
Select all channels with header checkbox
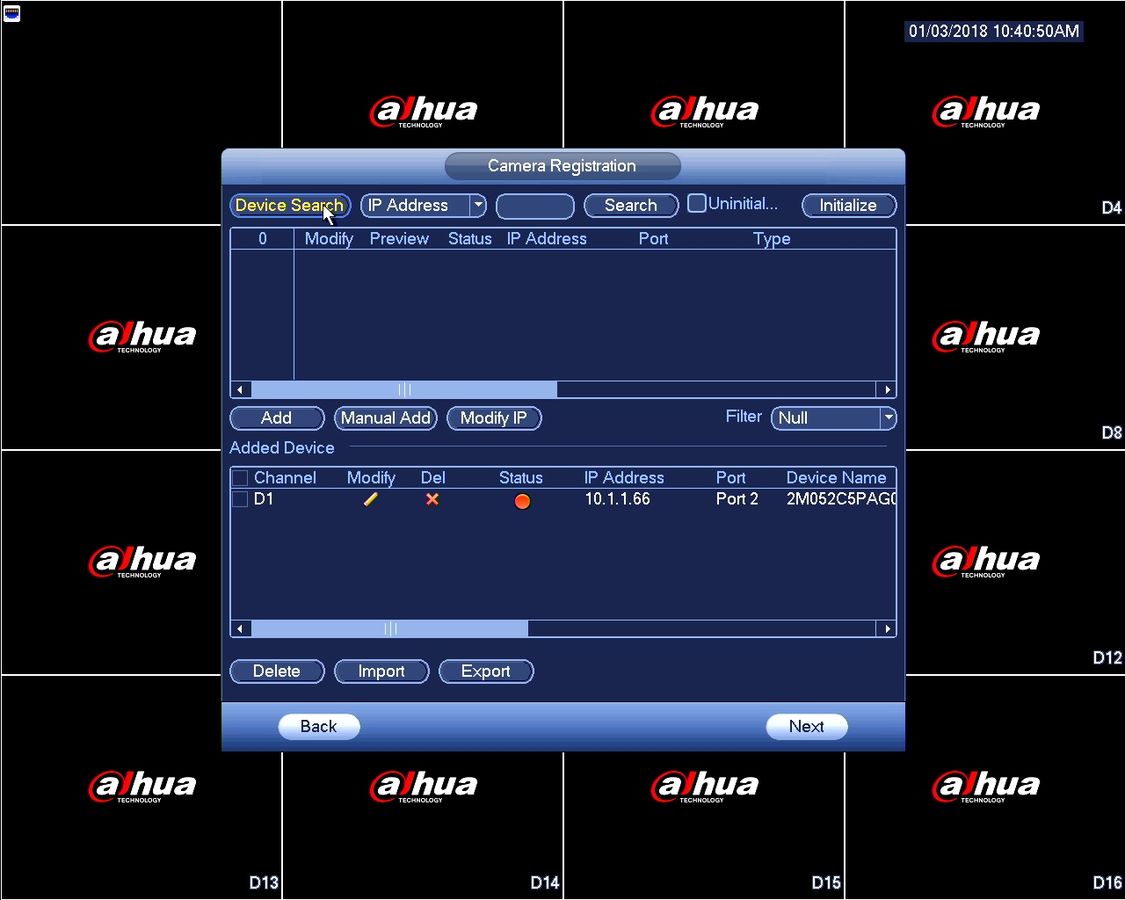(x=240, y=478)
